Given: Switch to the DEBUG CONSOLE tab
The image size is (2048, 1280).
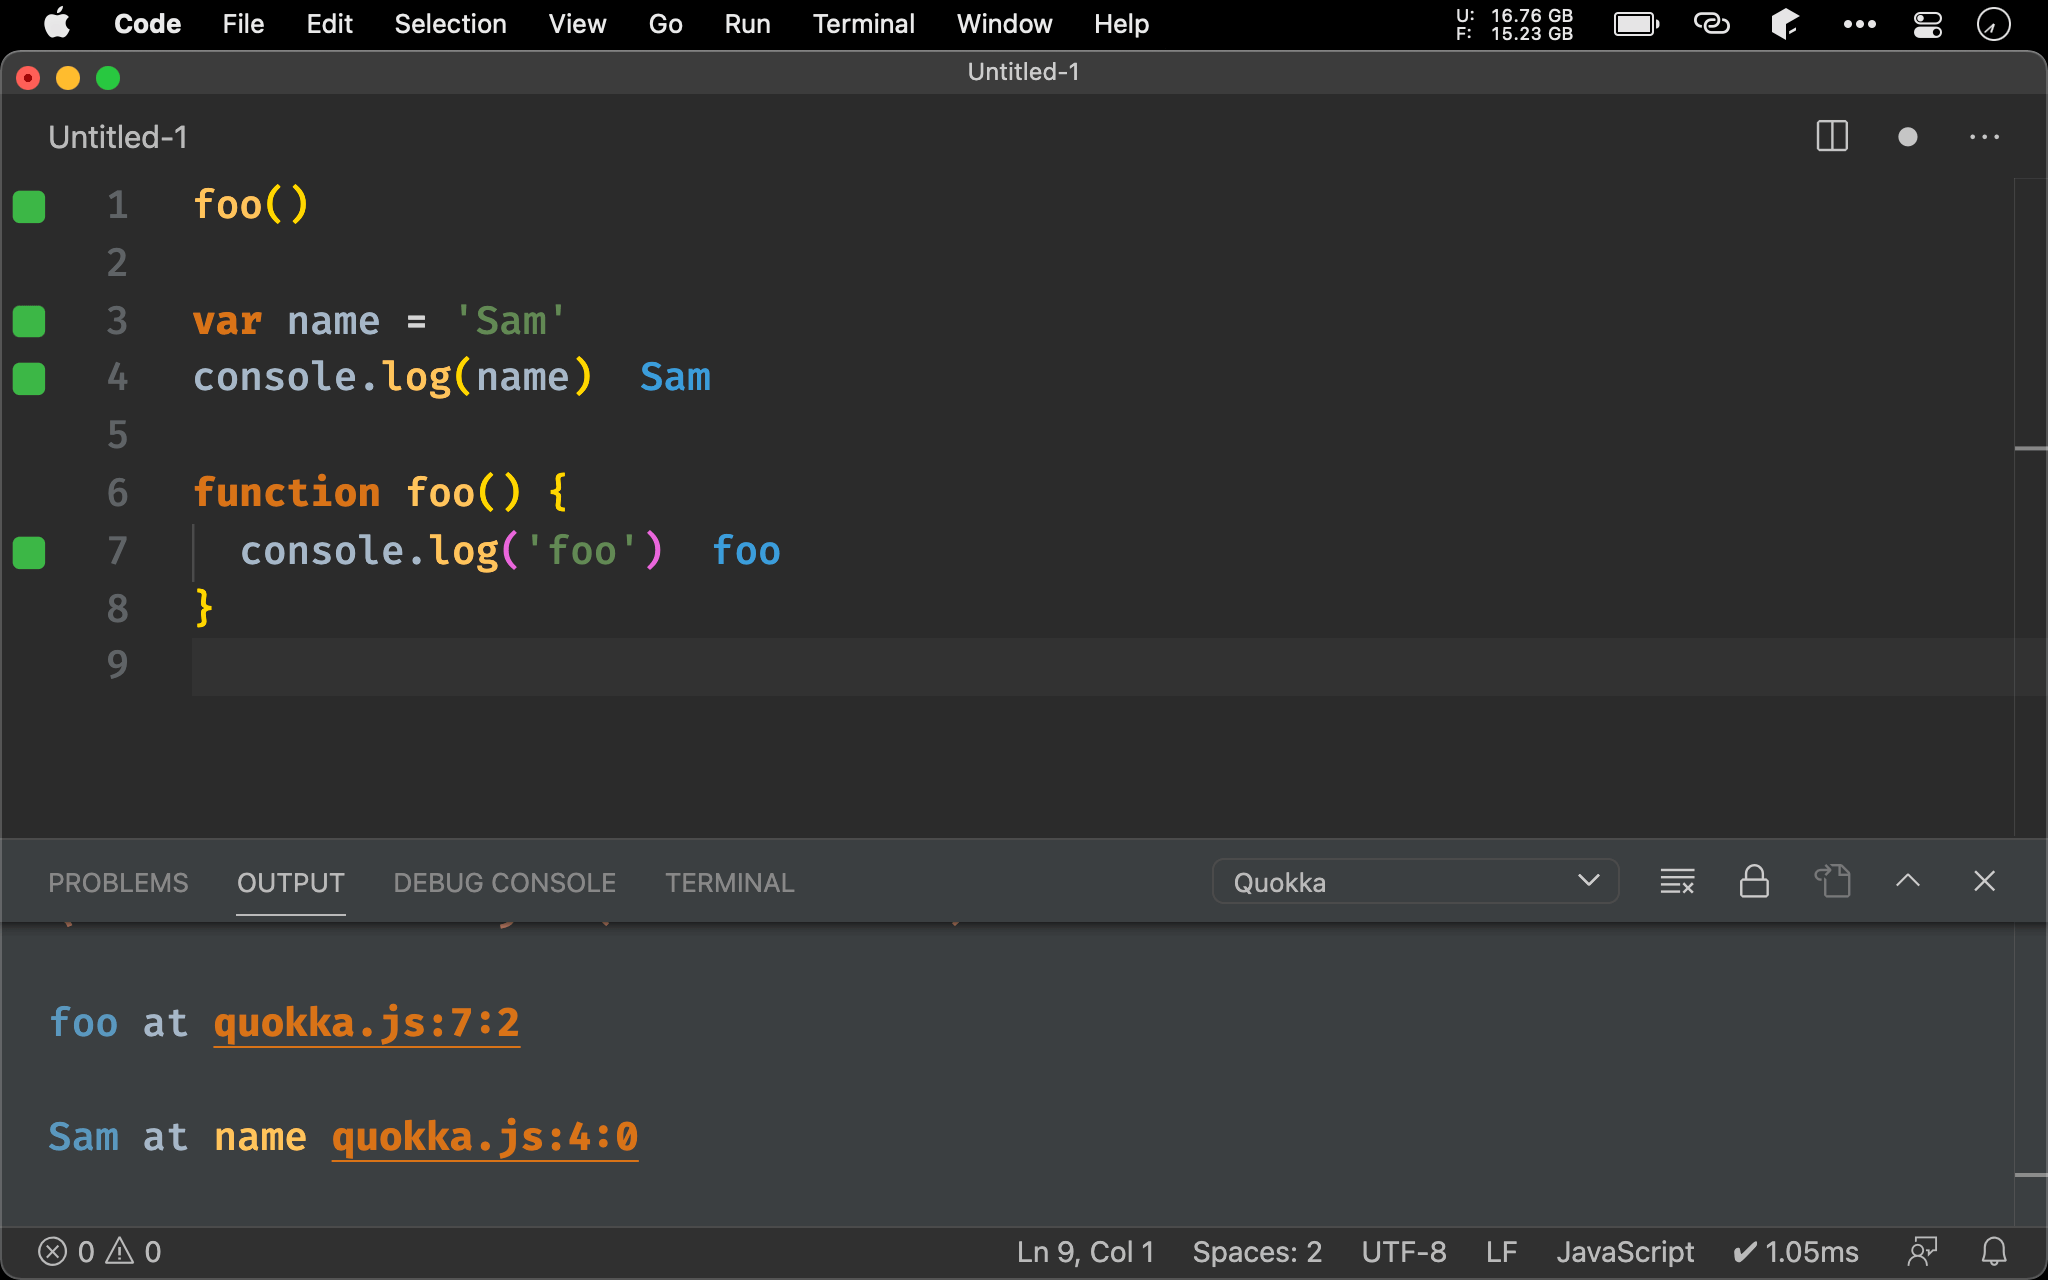Looking at the screenshot, I should click(504, 882).
